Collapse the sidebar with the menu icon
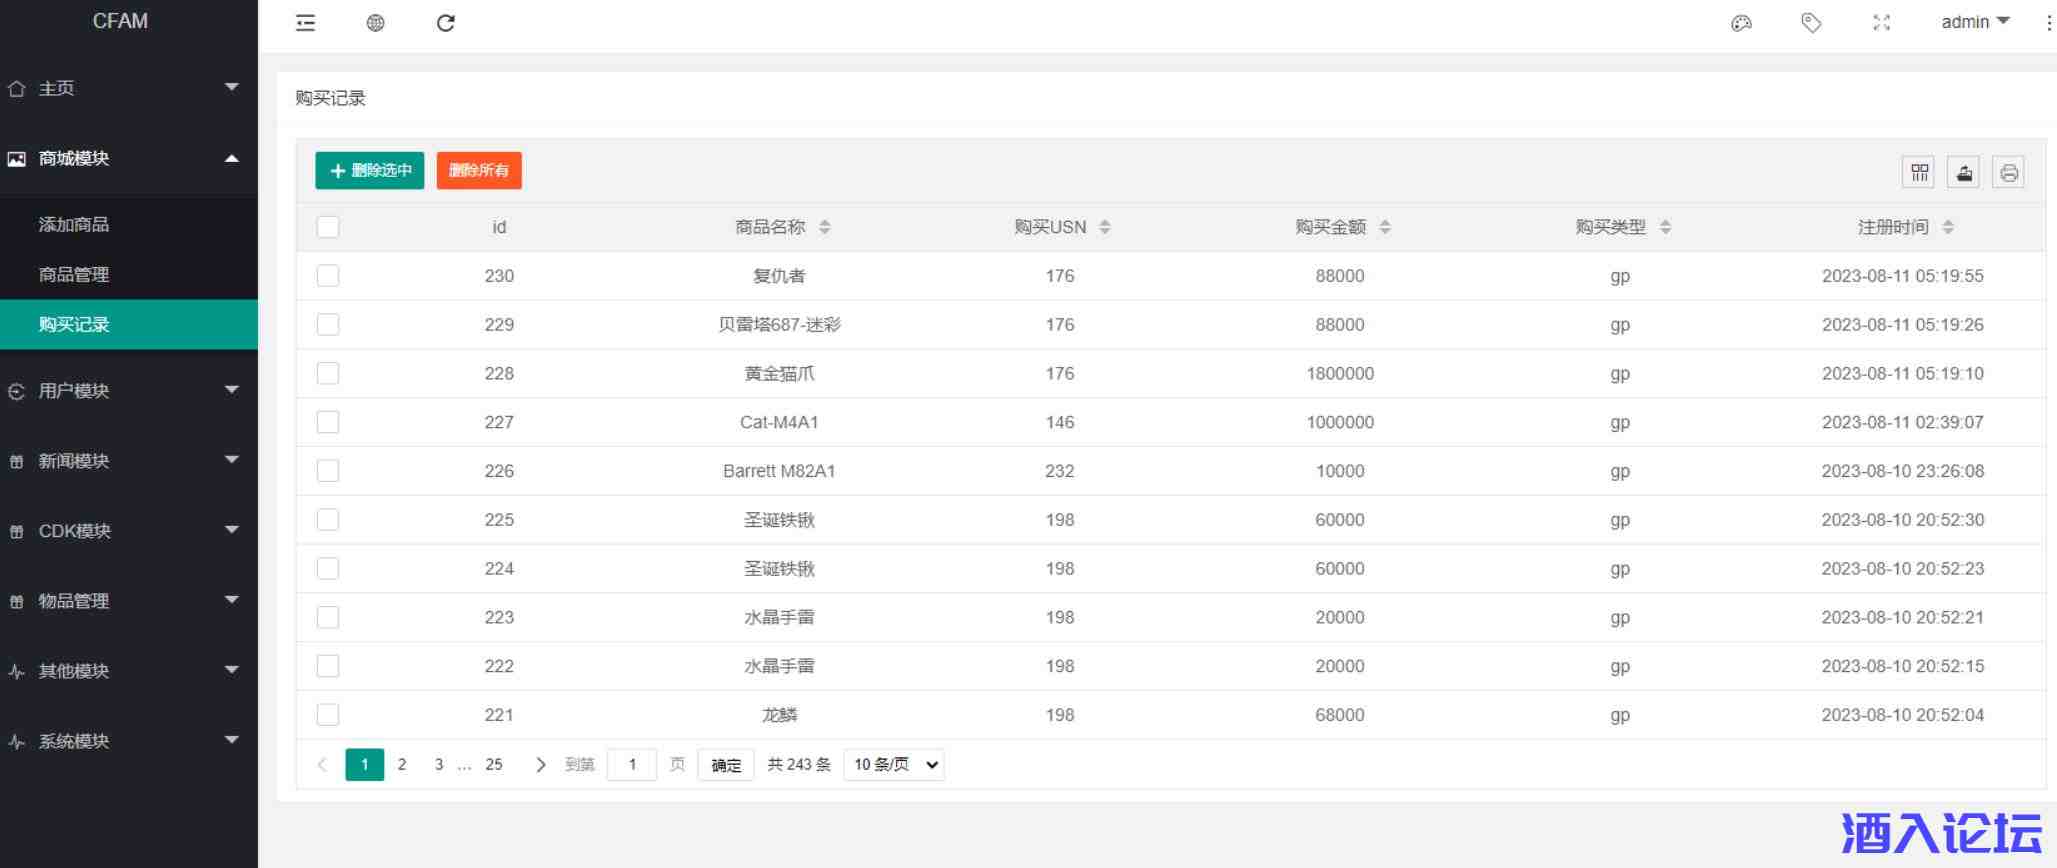 point(306,23)
